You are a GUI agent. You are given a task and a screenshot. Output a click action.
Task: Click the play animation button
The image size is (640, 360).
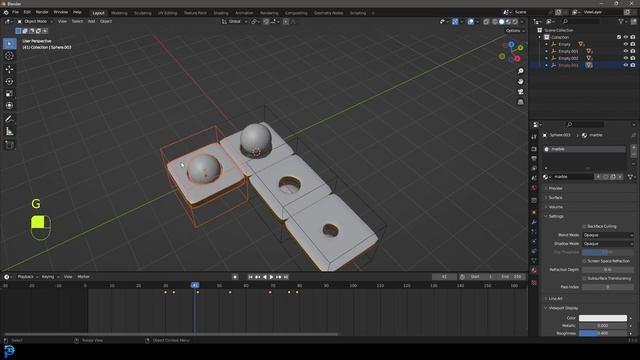click(271, 277)
